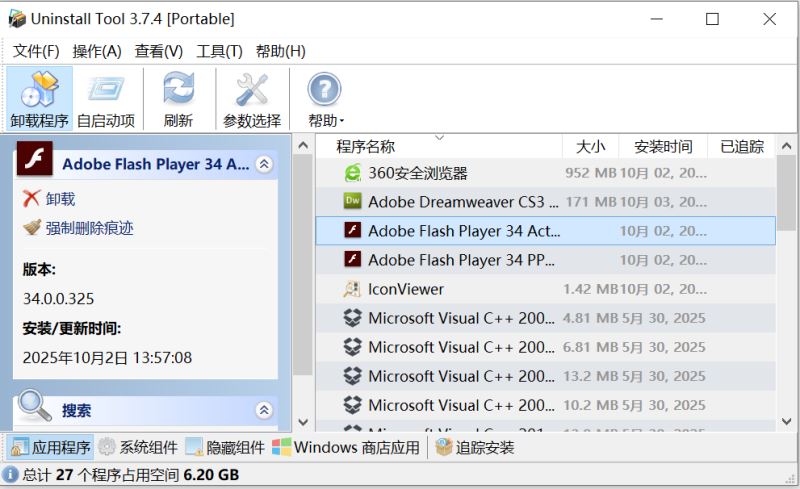
Task: Click the 360安全浏览器 green icon
Action: coord(353,173)
